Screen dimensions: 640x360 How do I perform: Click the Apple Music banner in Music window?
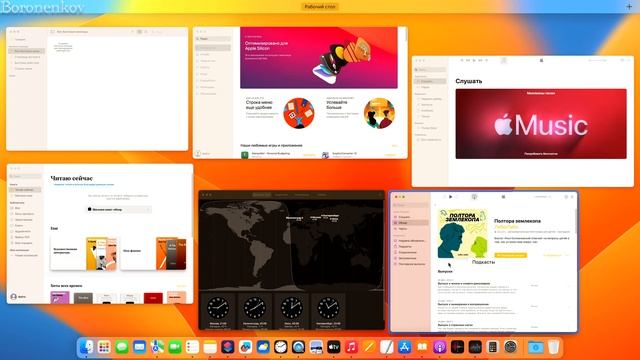(541, 124)
